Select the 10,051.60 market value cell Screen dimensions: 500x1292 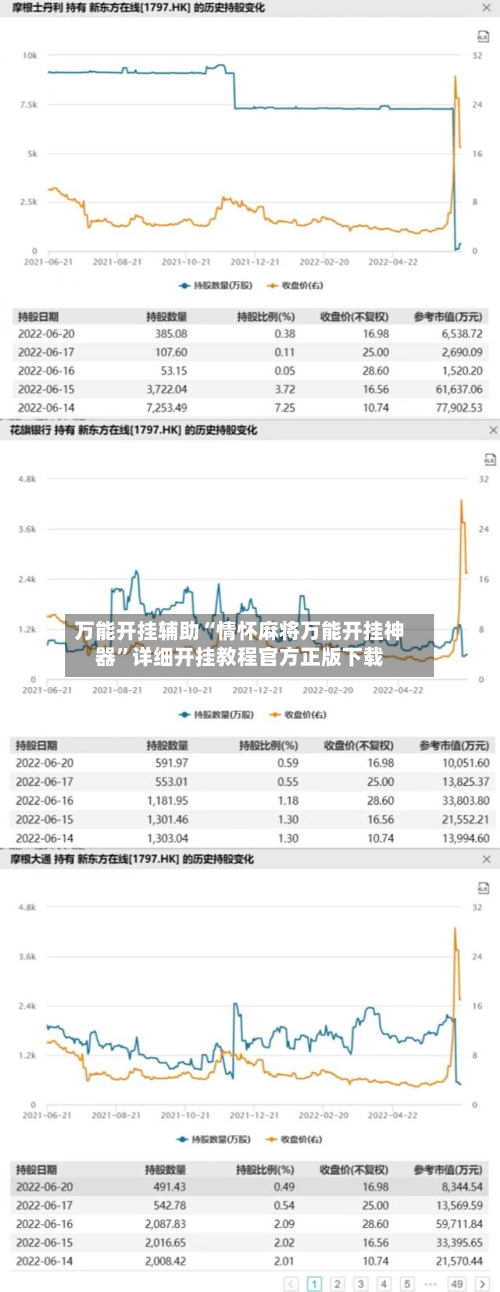[463, 763]
